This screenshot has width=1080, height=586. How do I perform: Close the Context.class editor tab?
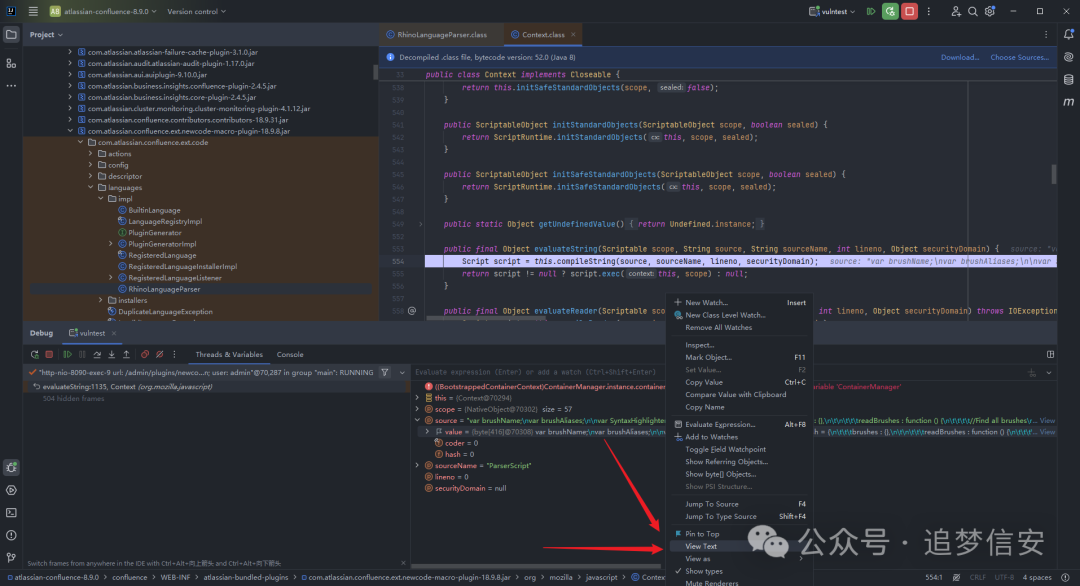[573, 34]
